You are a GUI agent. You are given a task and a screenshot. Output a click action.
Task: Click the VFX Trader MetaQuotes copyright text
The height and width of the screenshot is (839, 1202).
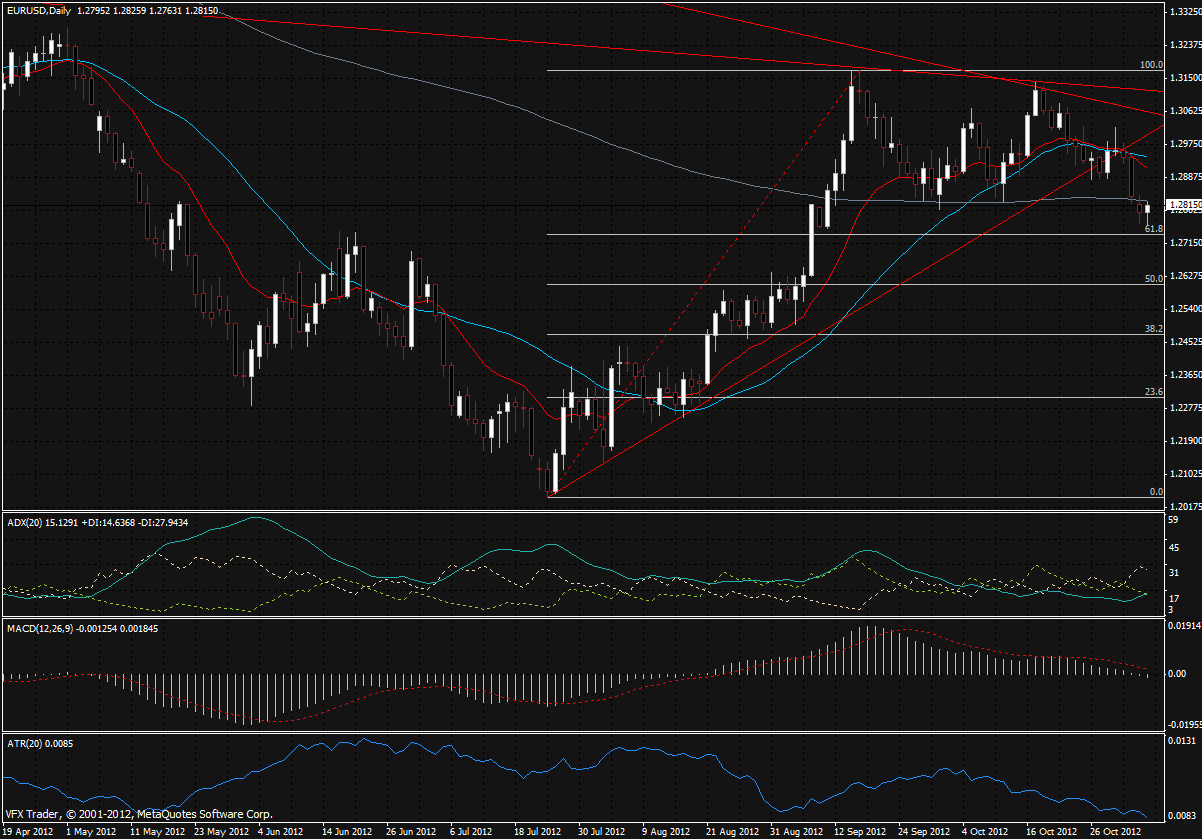(x=137, y=814)
